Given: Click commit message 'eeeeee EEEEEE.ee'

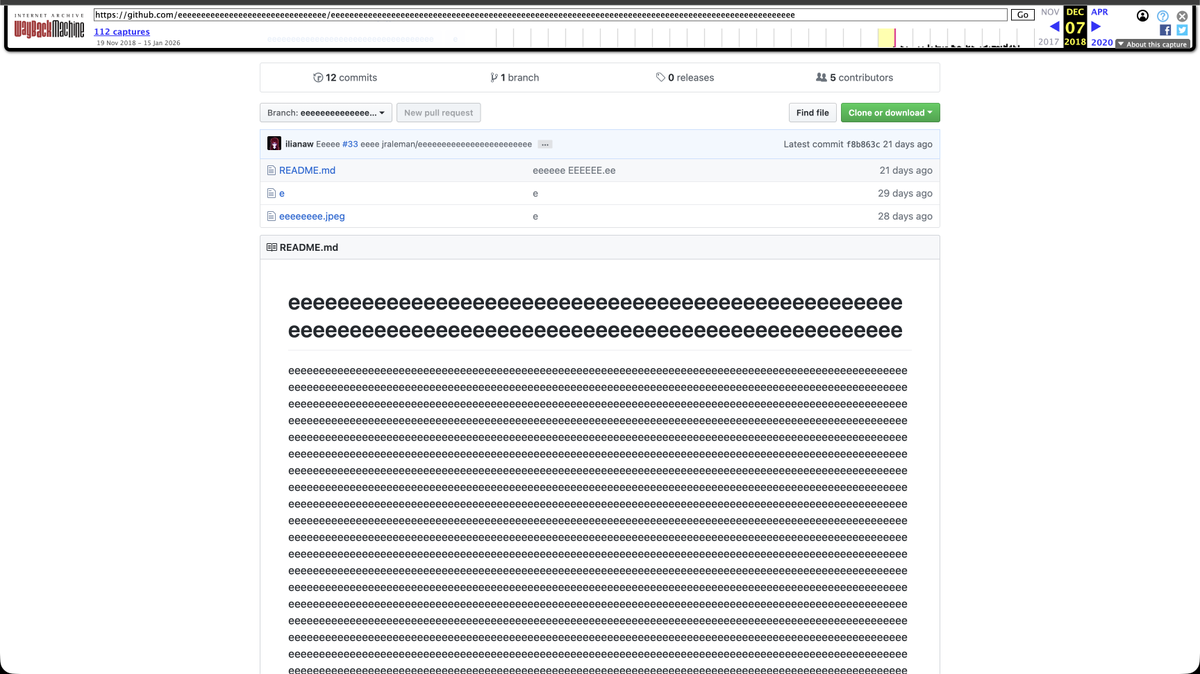Looking at the screenshot, I should pyautogui.click(x=574, y=170).
